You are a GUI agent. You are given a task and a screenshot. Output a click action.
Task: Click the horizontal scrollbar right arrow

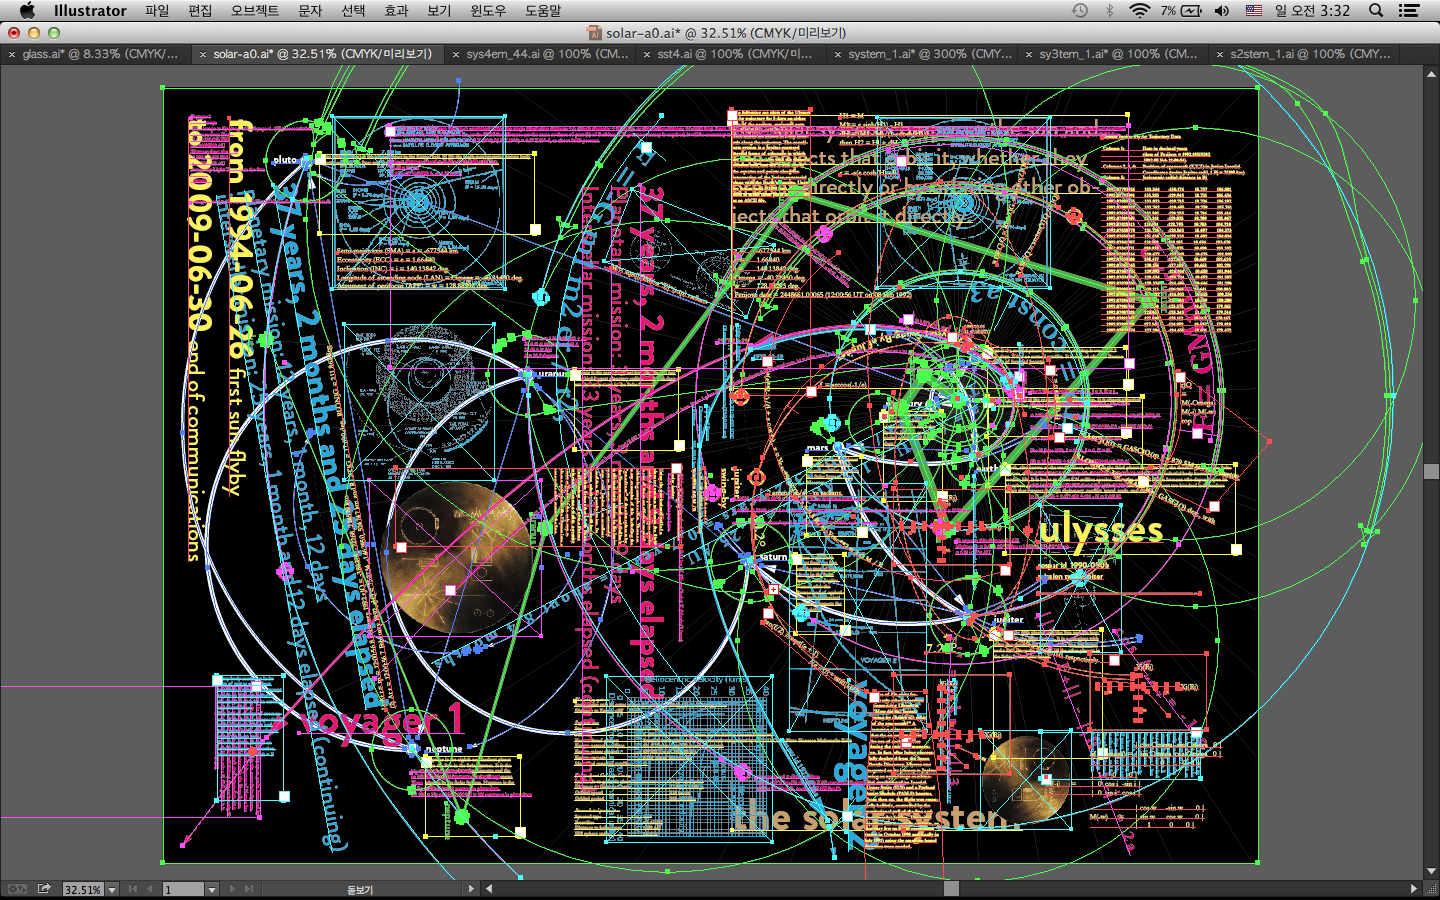tap(1413, 889)
